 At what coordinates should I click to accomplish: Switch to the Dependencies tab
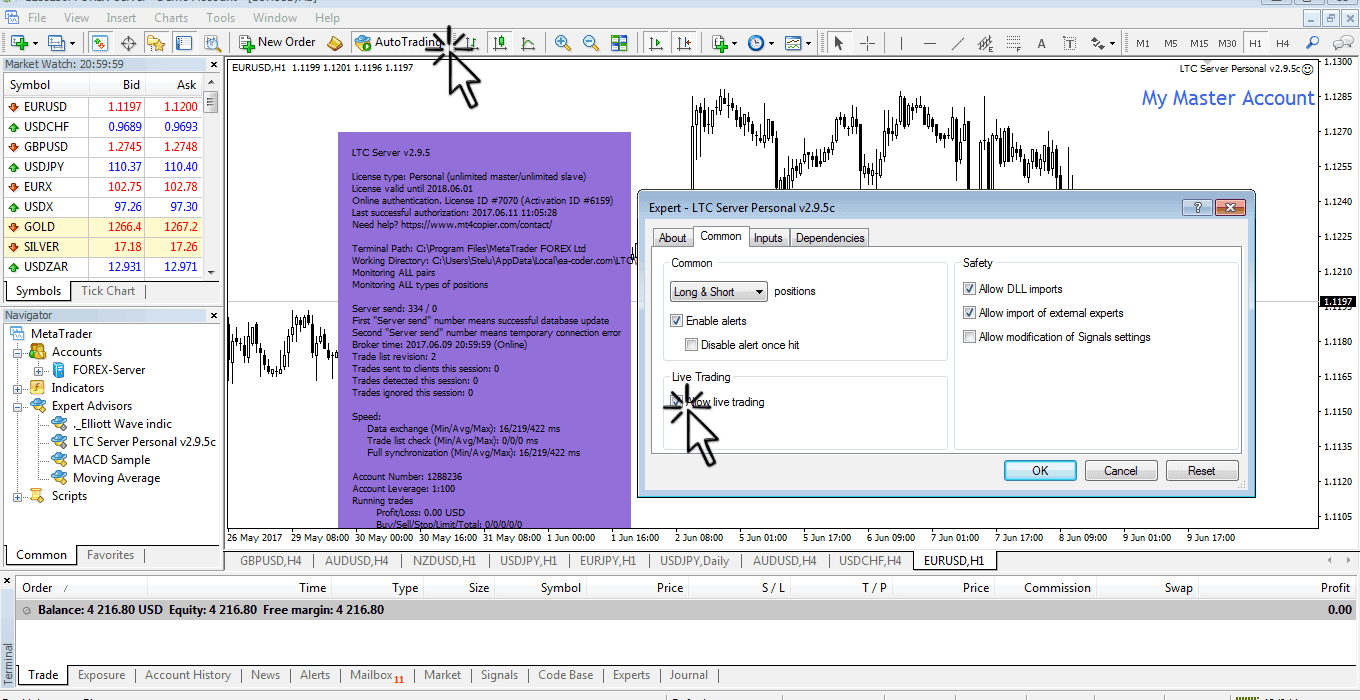point(830,238)
